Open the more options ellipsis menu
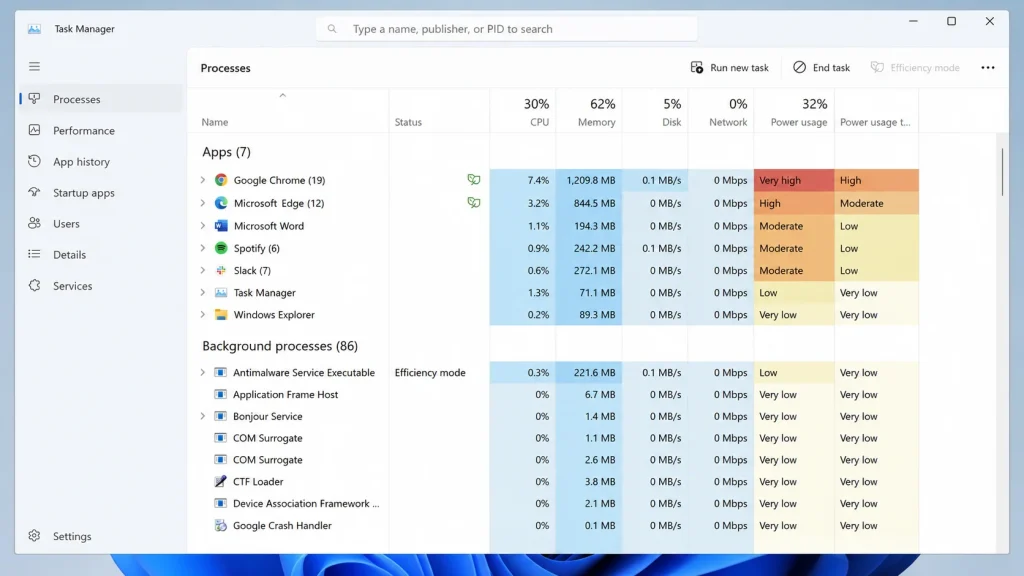Image resolution: width=1024 pixels, height=576 pixels. (987, 67)
